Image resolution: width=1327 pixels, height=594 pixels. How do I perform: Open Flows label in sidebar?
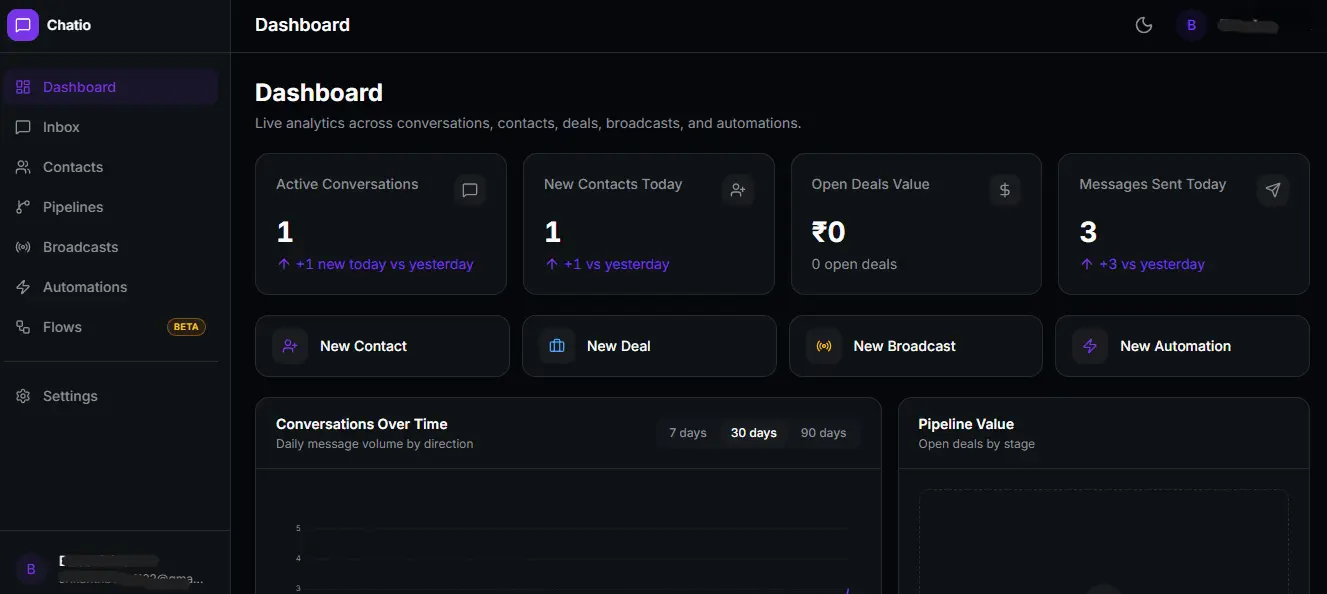[62, 327]
